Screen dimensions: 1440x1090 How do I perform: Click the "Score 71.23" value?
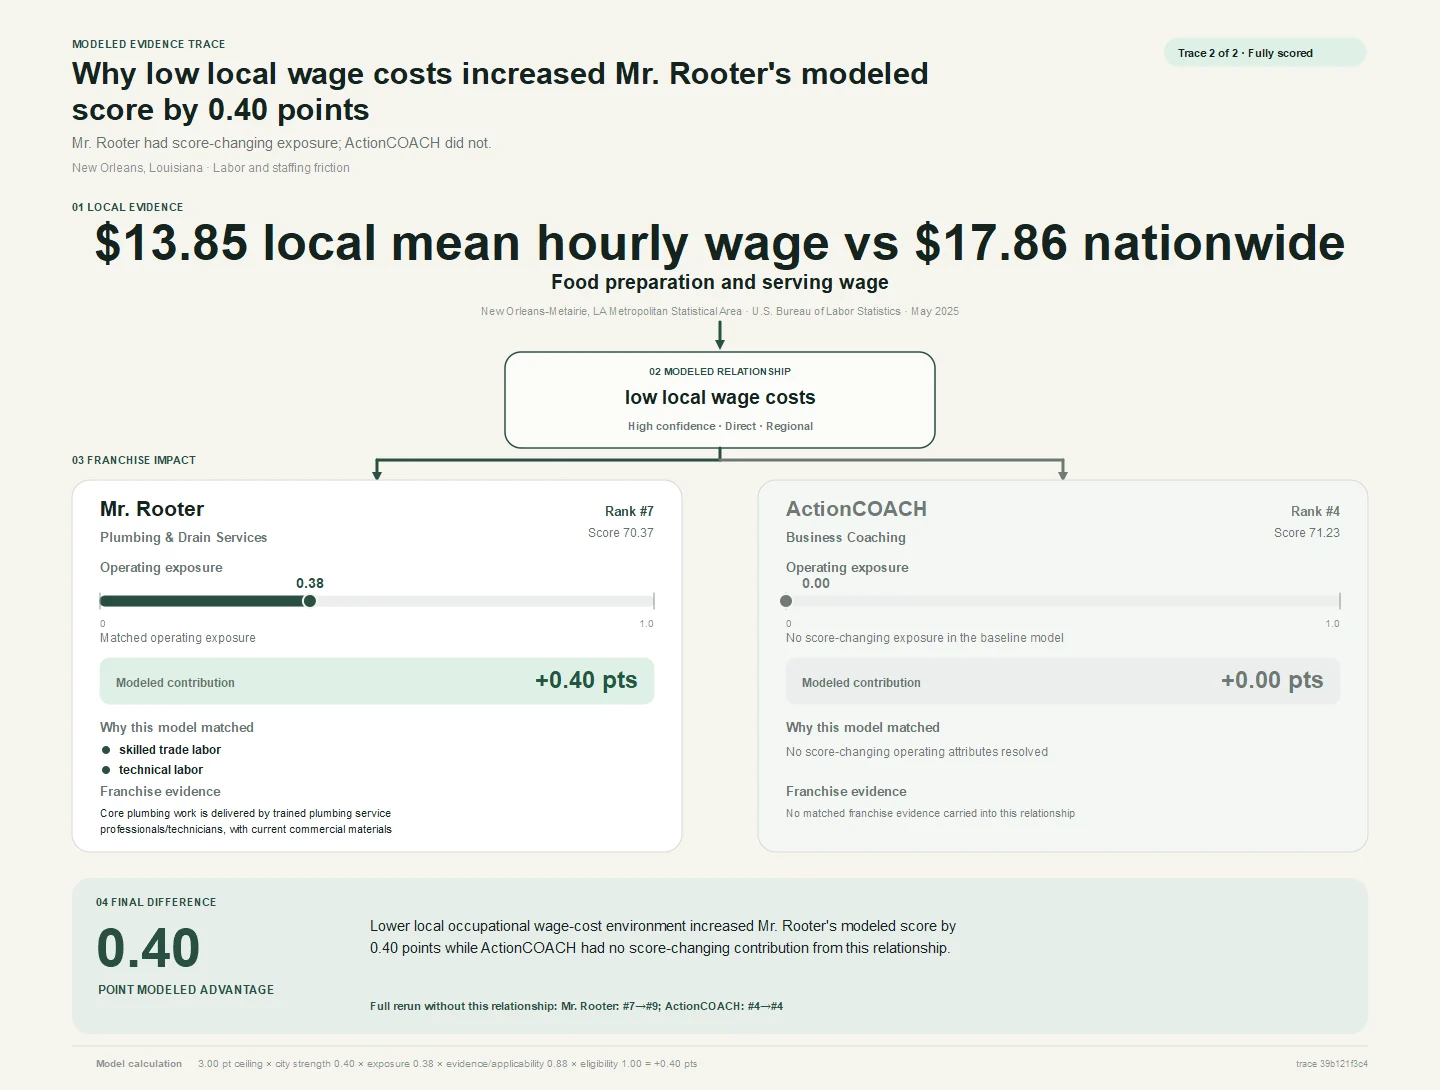coord(1307,533)
